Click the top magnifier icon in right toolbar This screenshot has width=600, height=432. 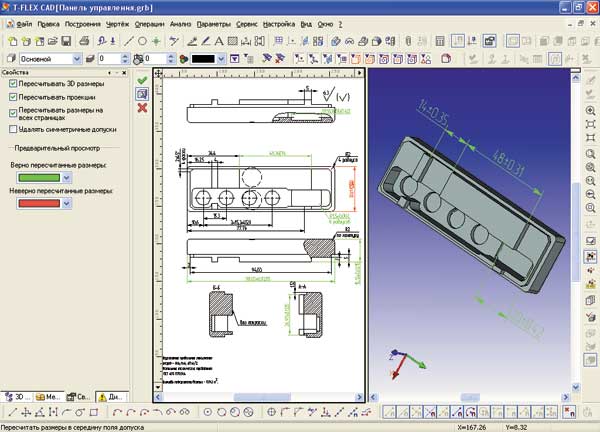pos(591,107)
